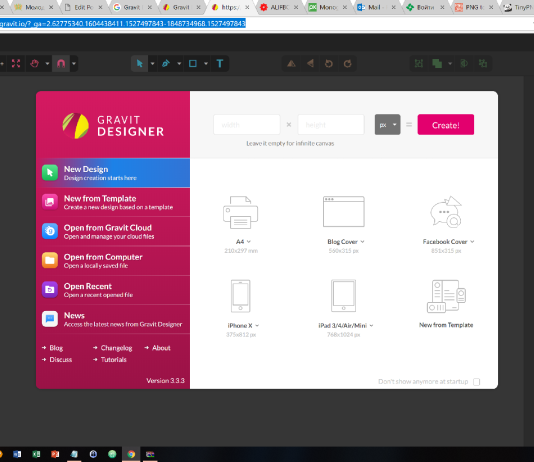
Task: Choose New from Template thumbnail
Action: pyautogui.click(x=446, y=296)
